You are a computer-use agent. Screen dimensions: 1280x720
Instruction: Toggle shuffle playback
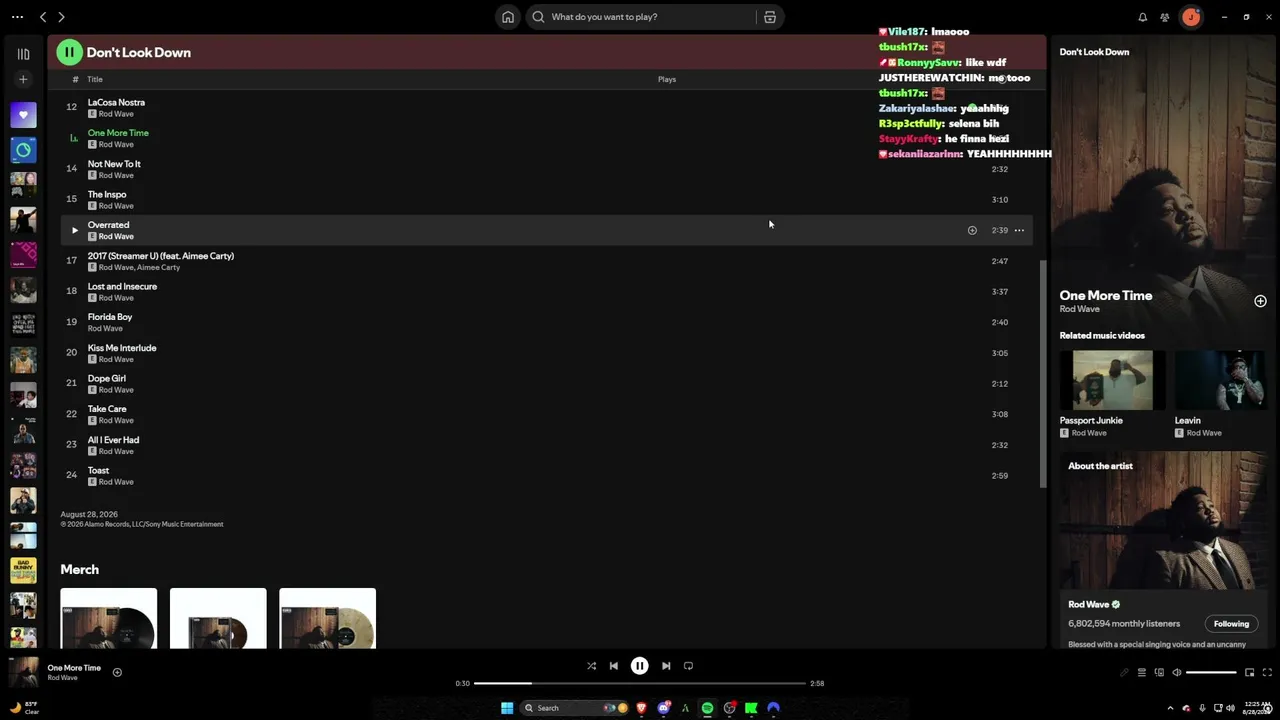[591, 666]
